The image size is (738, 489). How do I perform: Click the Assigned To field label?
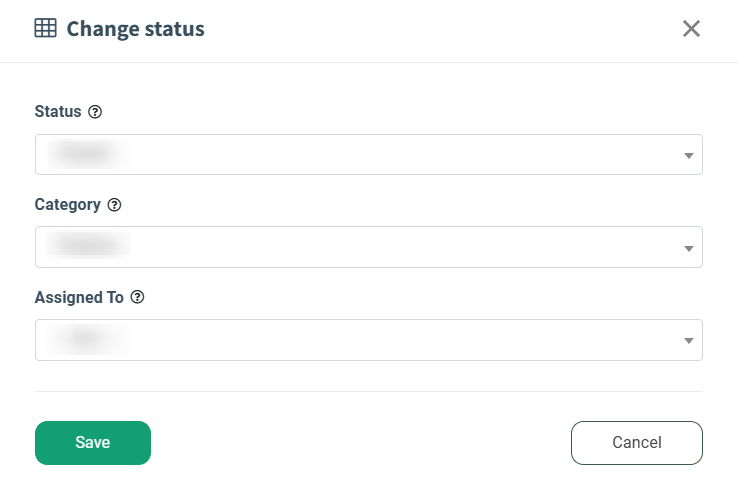tap(79, 297)
